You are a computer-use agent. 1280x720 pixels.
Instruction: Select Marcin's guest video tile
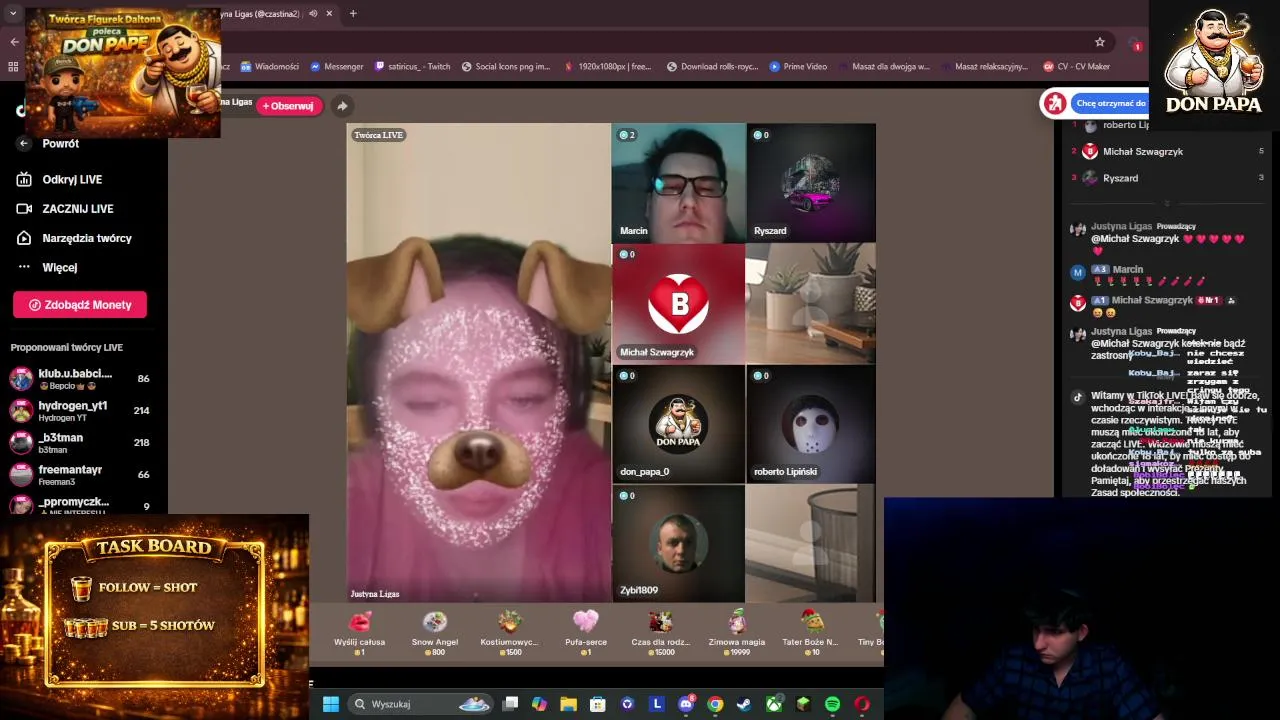678,183
